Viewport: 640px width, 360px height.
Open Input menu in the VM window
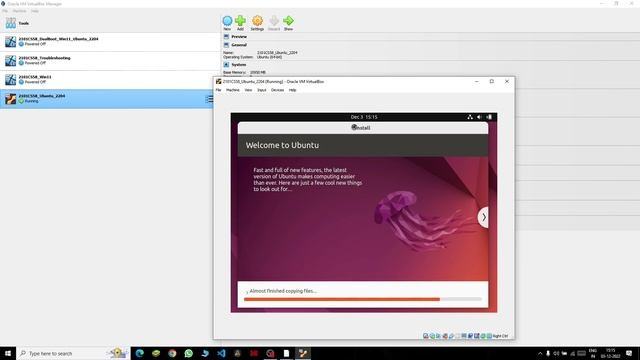coord(262,90)
